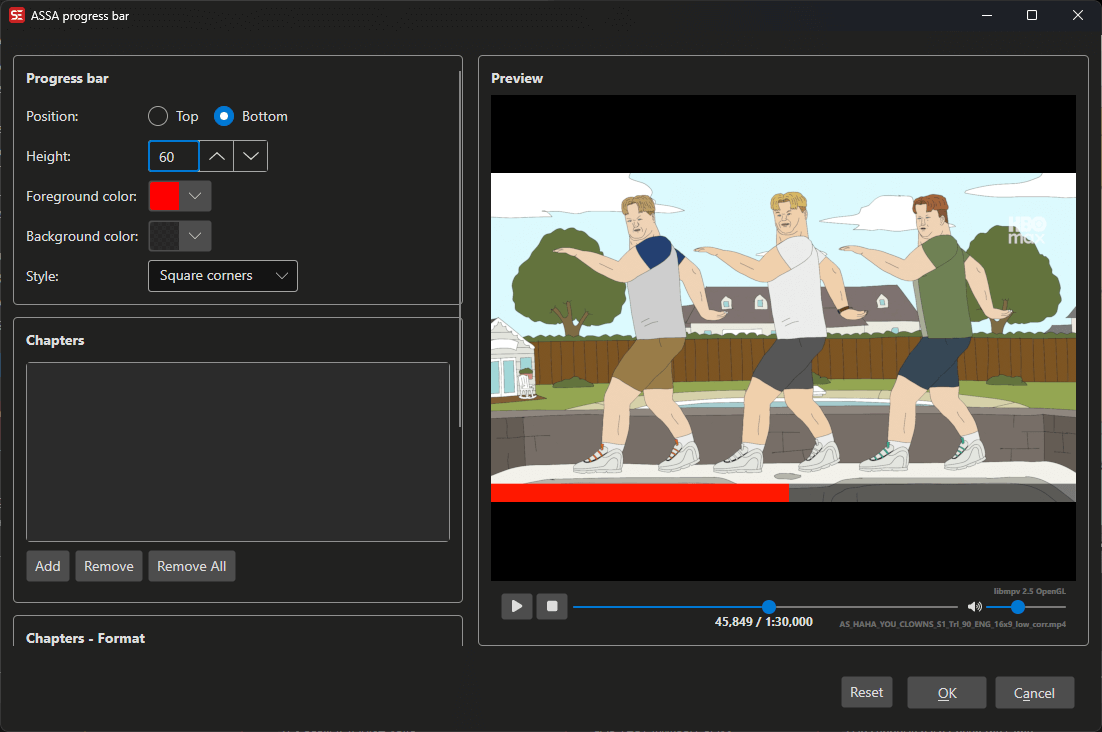Image resolution: width=1102 pixels, height=732 pixels.
Task: Click the volume speaker icon
Action: pos(974,607)
